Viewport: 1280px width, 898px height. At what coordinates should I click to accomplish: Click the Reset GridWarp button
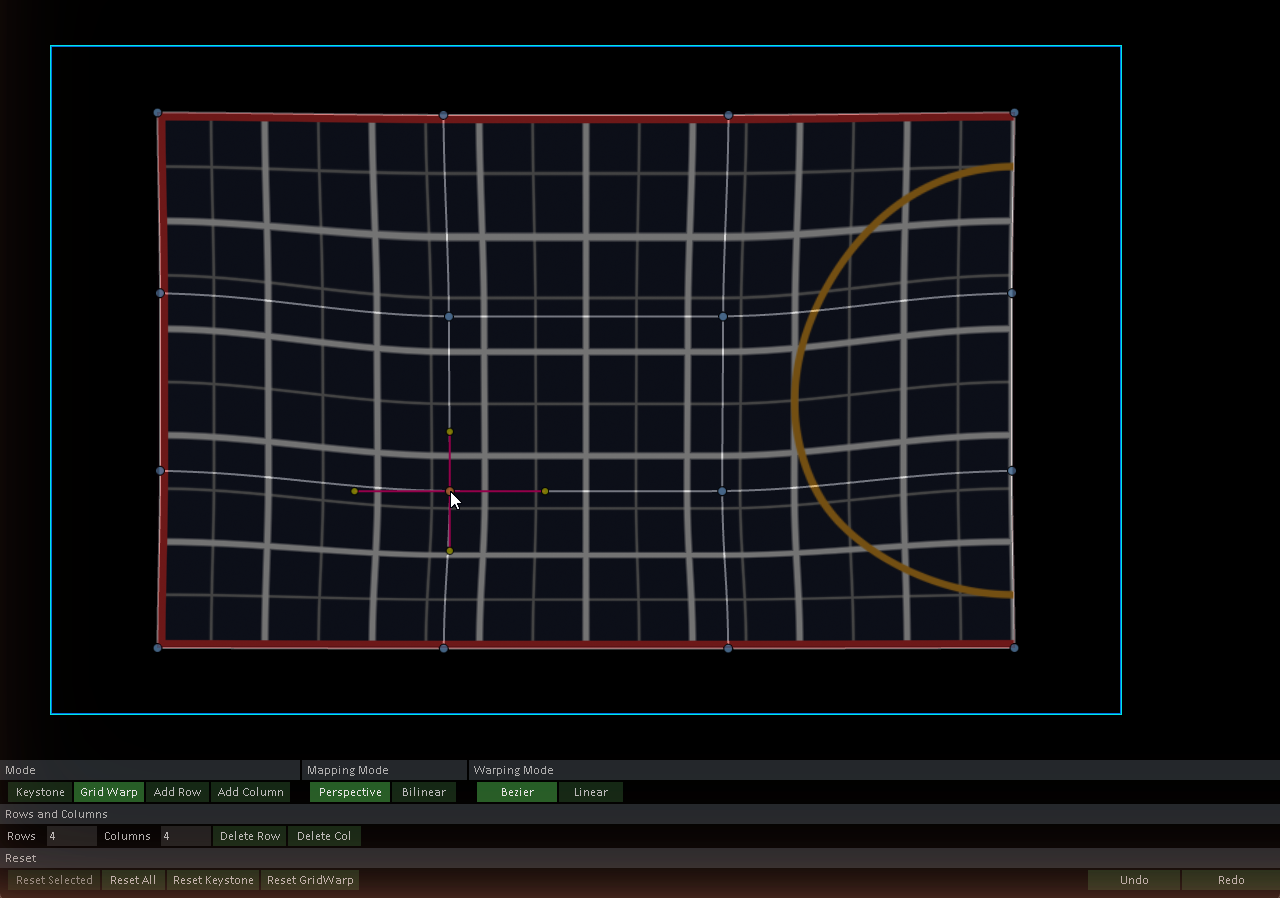click(310, 880)
